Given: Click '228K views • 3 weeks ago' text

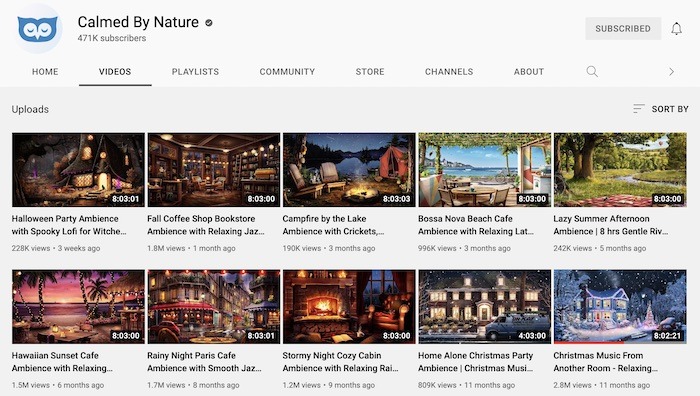Looking at the screenshot, I should tap(56, 248).
